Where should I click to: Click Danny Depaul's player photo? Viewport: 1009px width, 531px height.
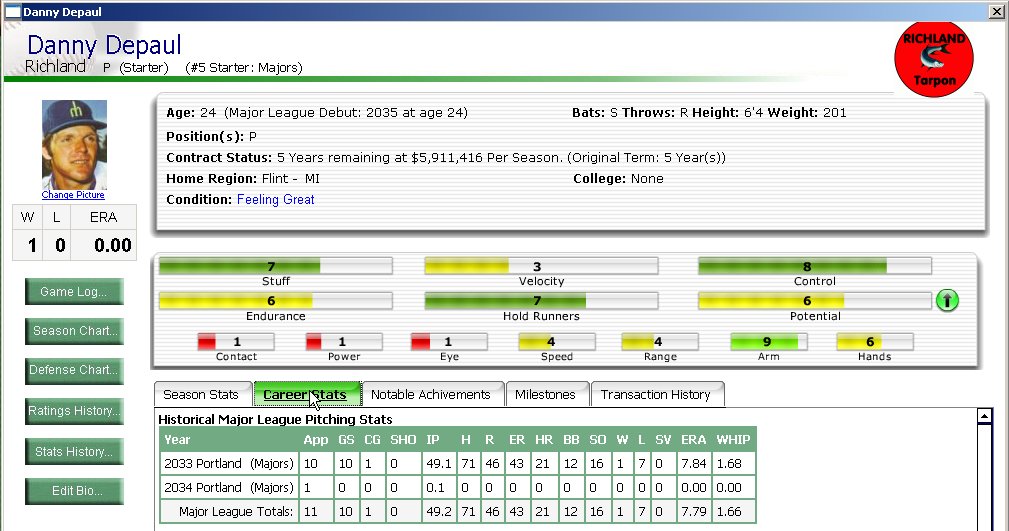tap(74, 144)
